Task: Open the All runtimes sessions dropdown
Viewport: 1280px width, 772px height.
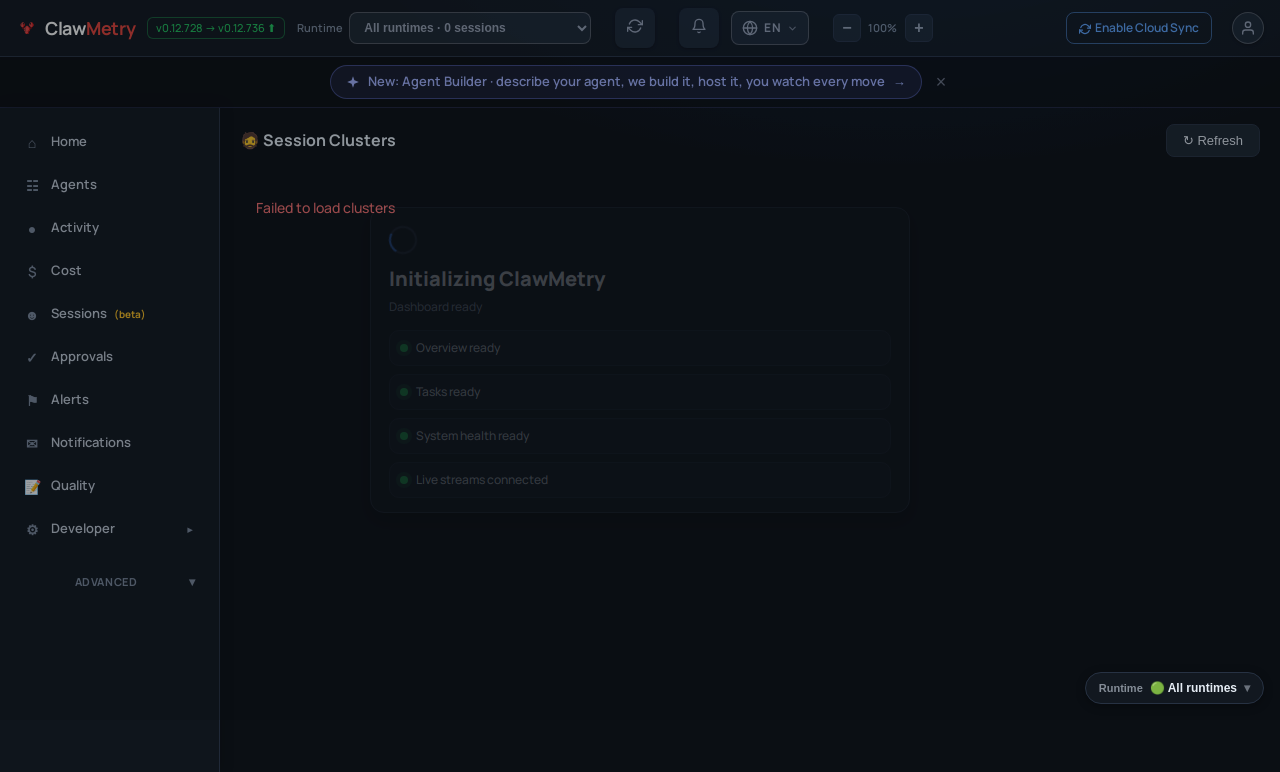Action: [470, 28]
